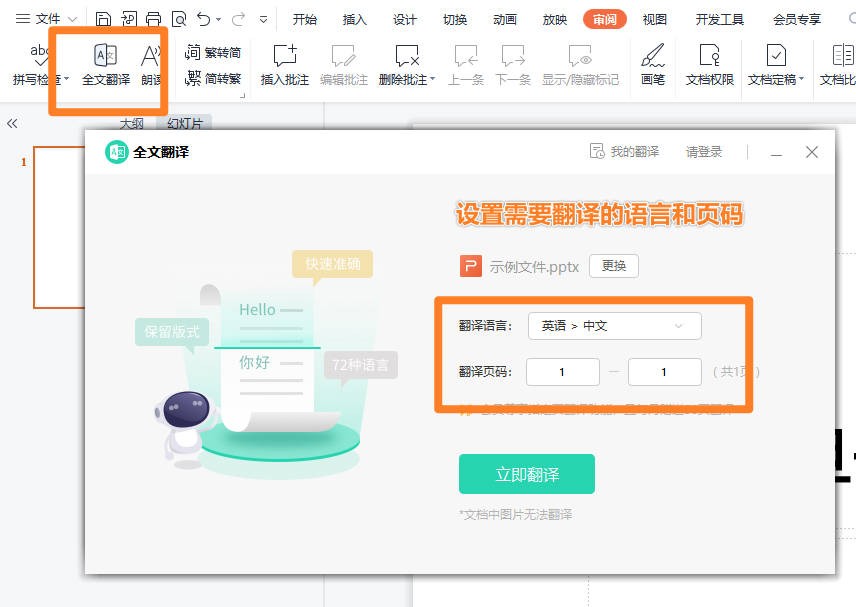Redo the last action
This screenshot has width=856, height=607.
coord(239,19)
